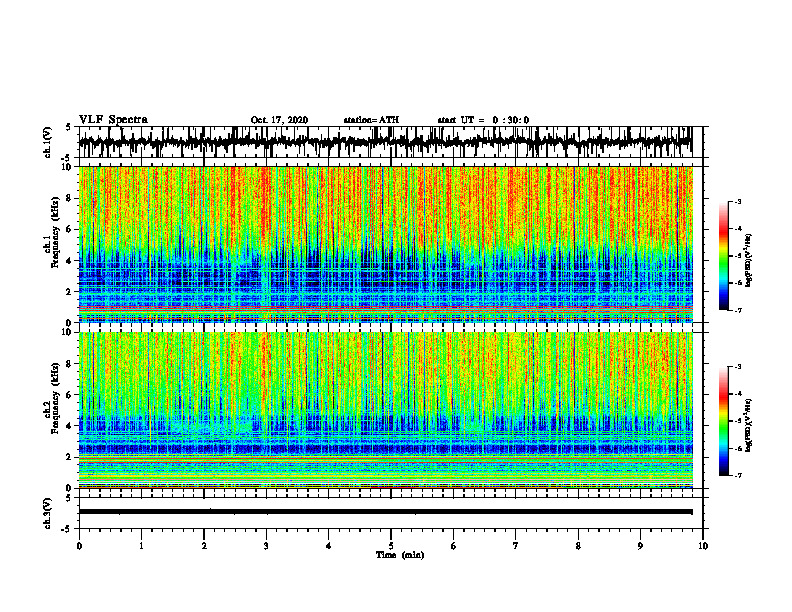Select the "3" tick on the time axis
The image size is (792, 612).
(x=266, y=546)
